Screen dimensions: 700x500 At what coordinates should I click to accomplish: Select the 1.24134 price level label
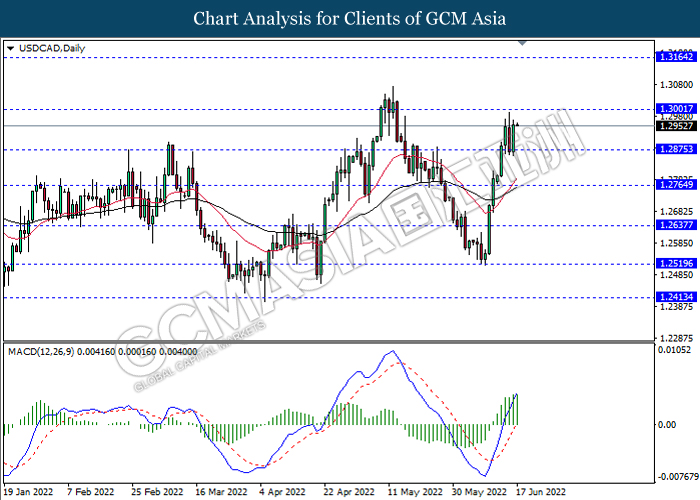pos(676,297)
